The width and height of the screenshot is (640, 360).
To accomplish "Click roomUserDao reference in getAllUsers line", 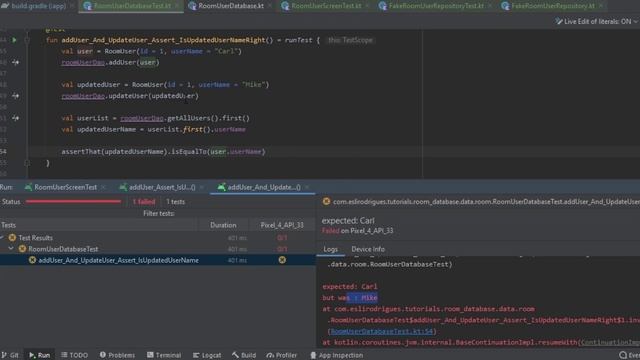I will [142, 118].
